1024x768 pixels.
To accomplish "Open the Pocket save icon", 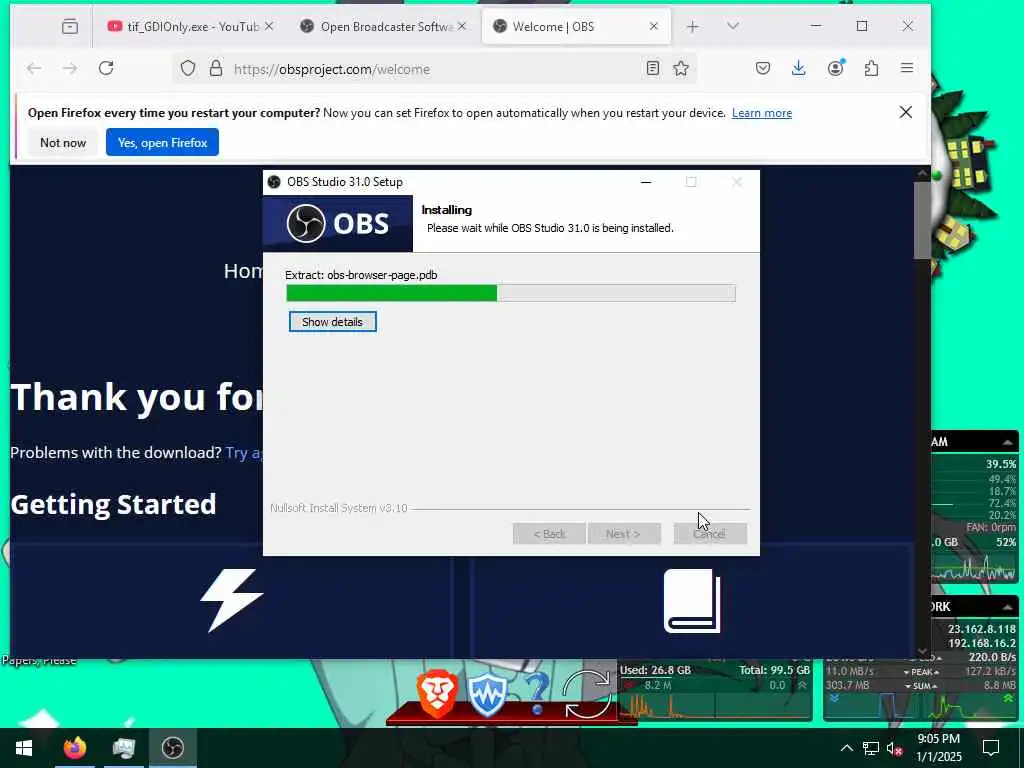I will 763,68.
